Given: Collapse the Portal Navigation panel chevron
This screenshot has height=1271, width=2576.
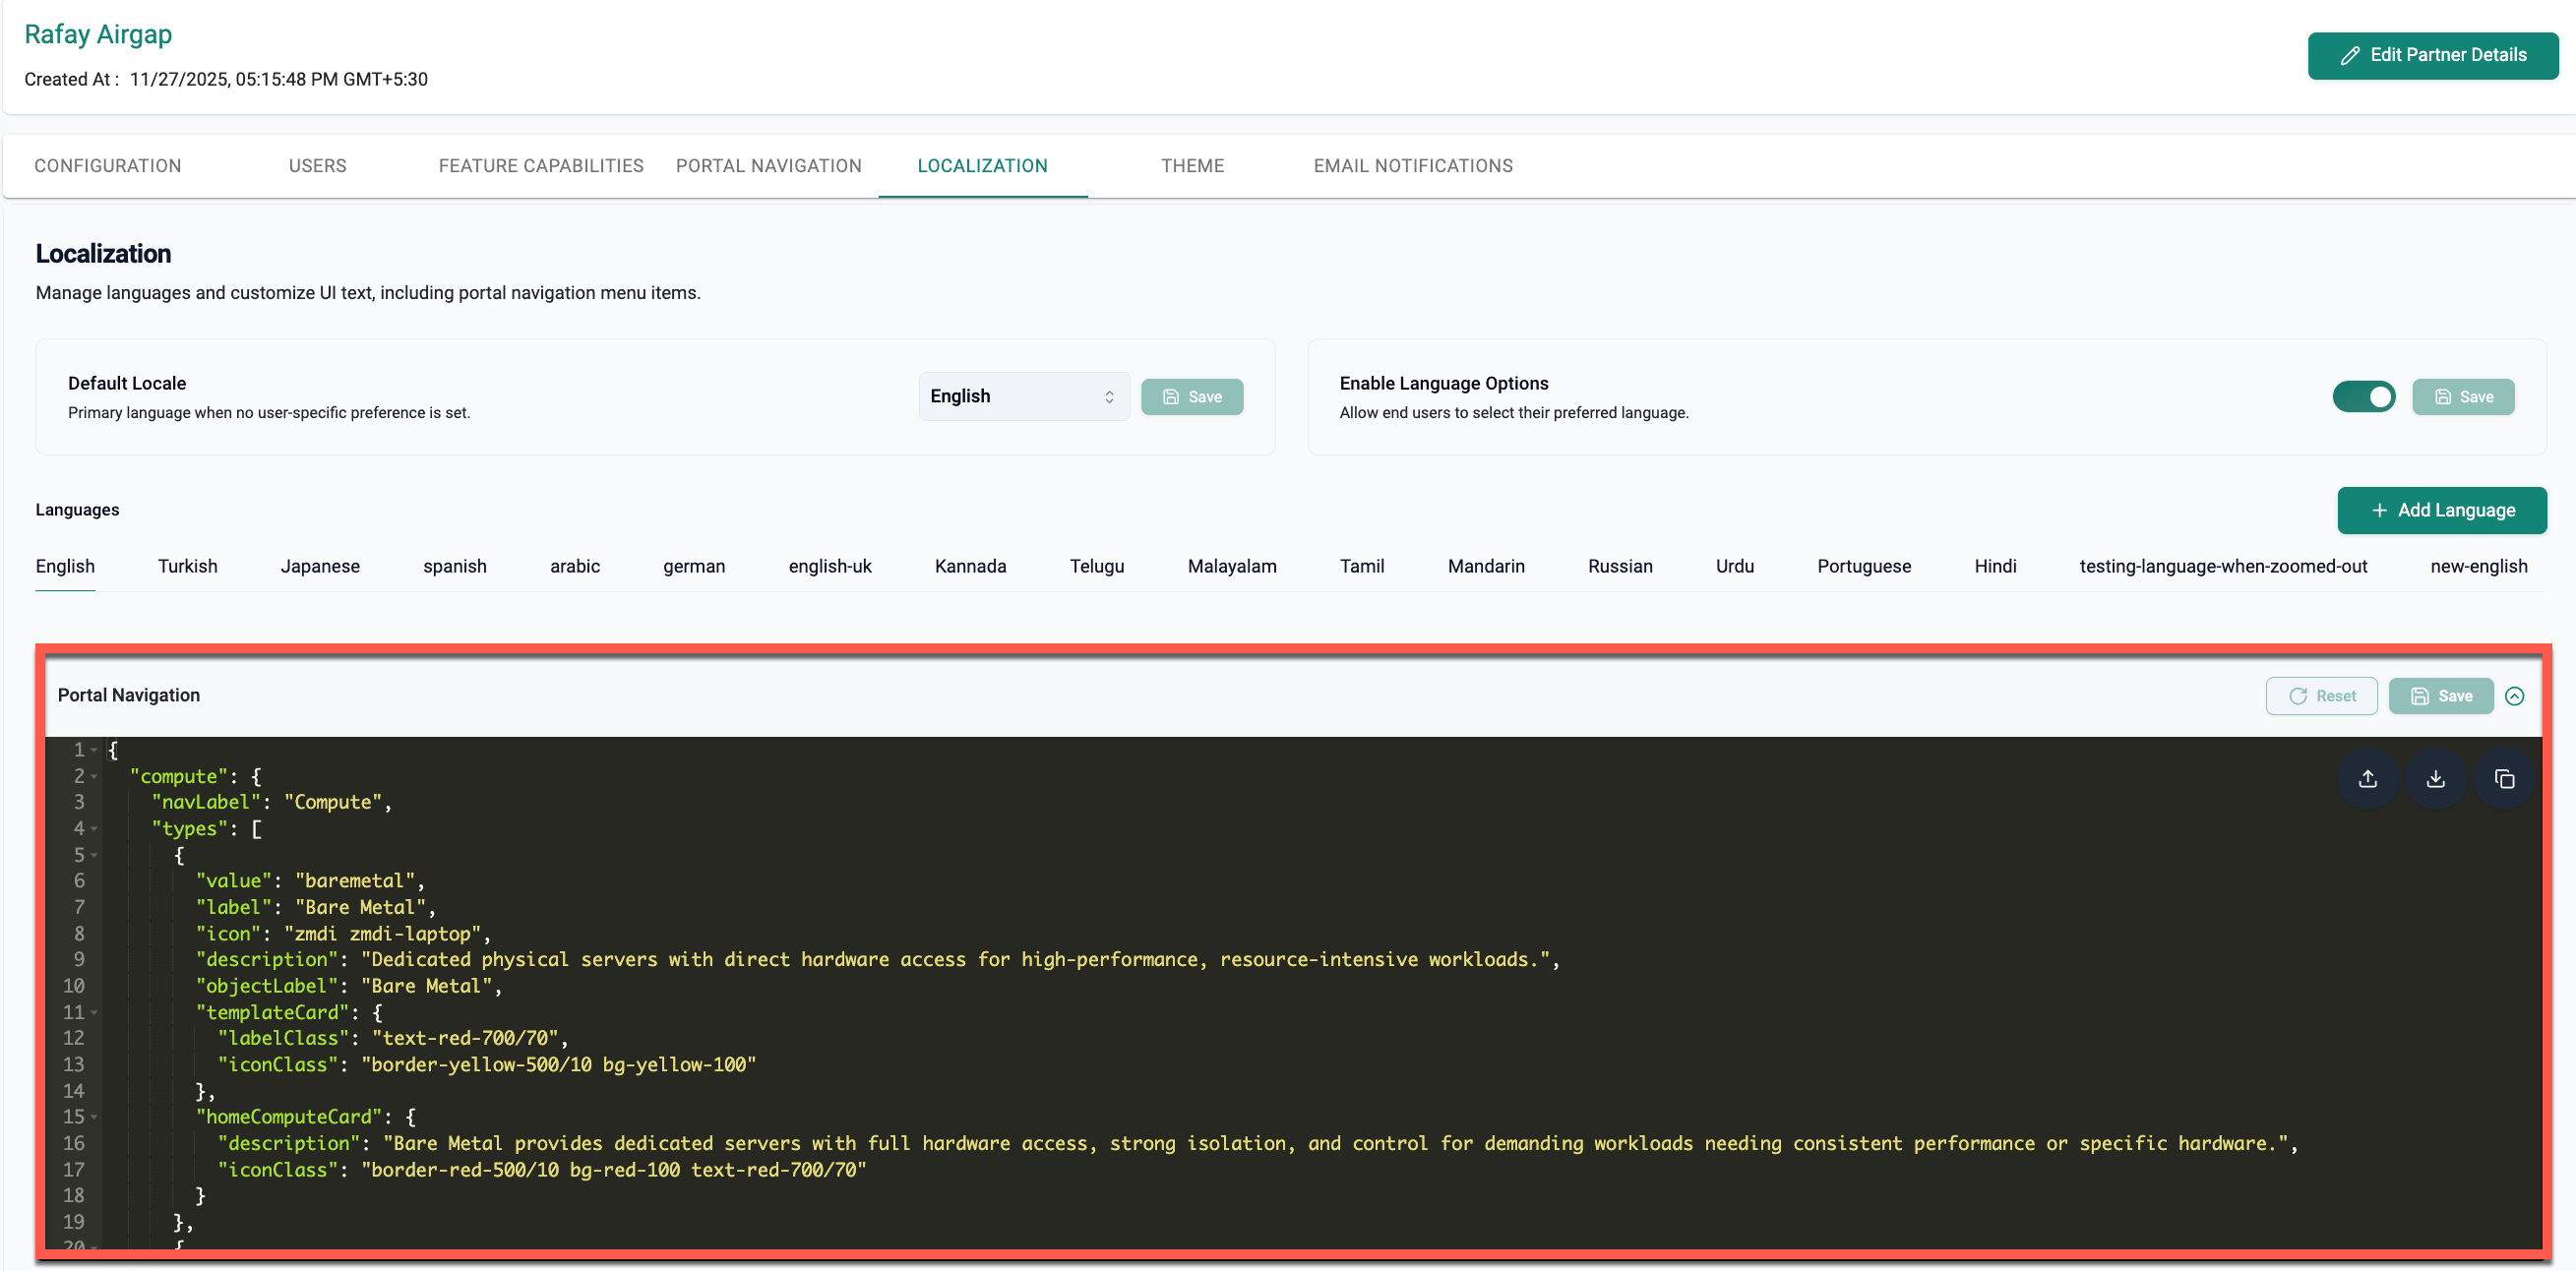Looking at the screenshot, I should [x=2514, y=696].
